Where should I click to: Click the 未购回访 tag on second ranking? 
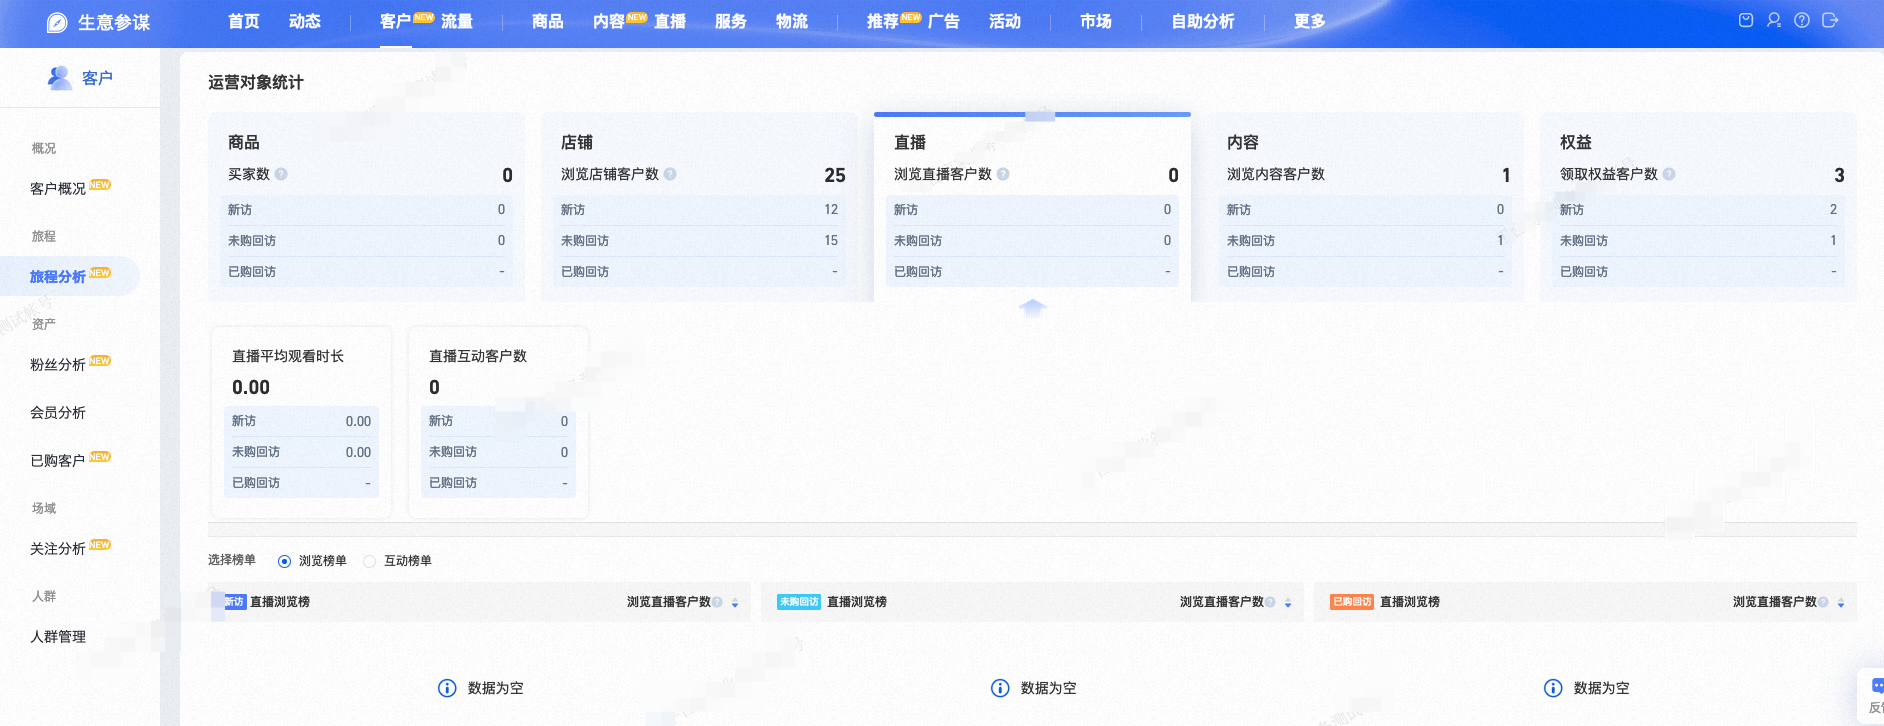798,602
